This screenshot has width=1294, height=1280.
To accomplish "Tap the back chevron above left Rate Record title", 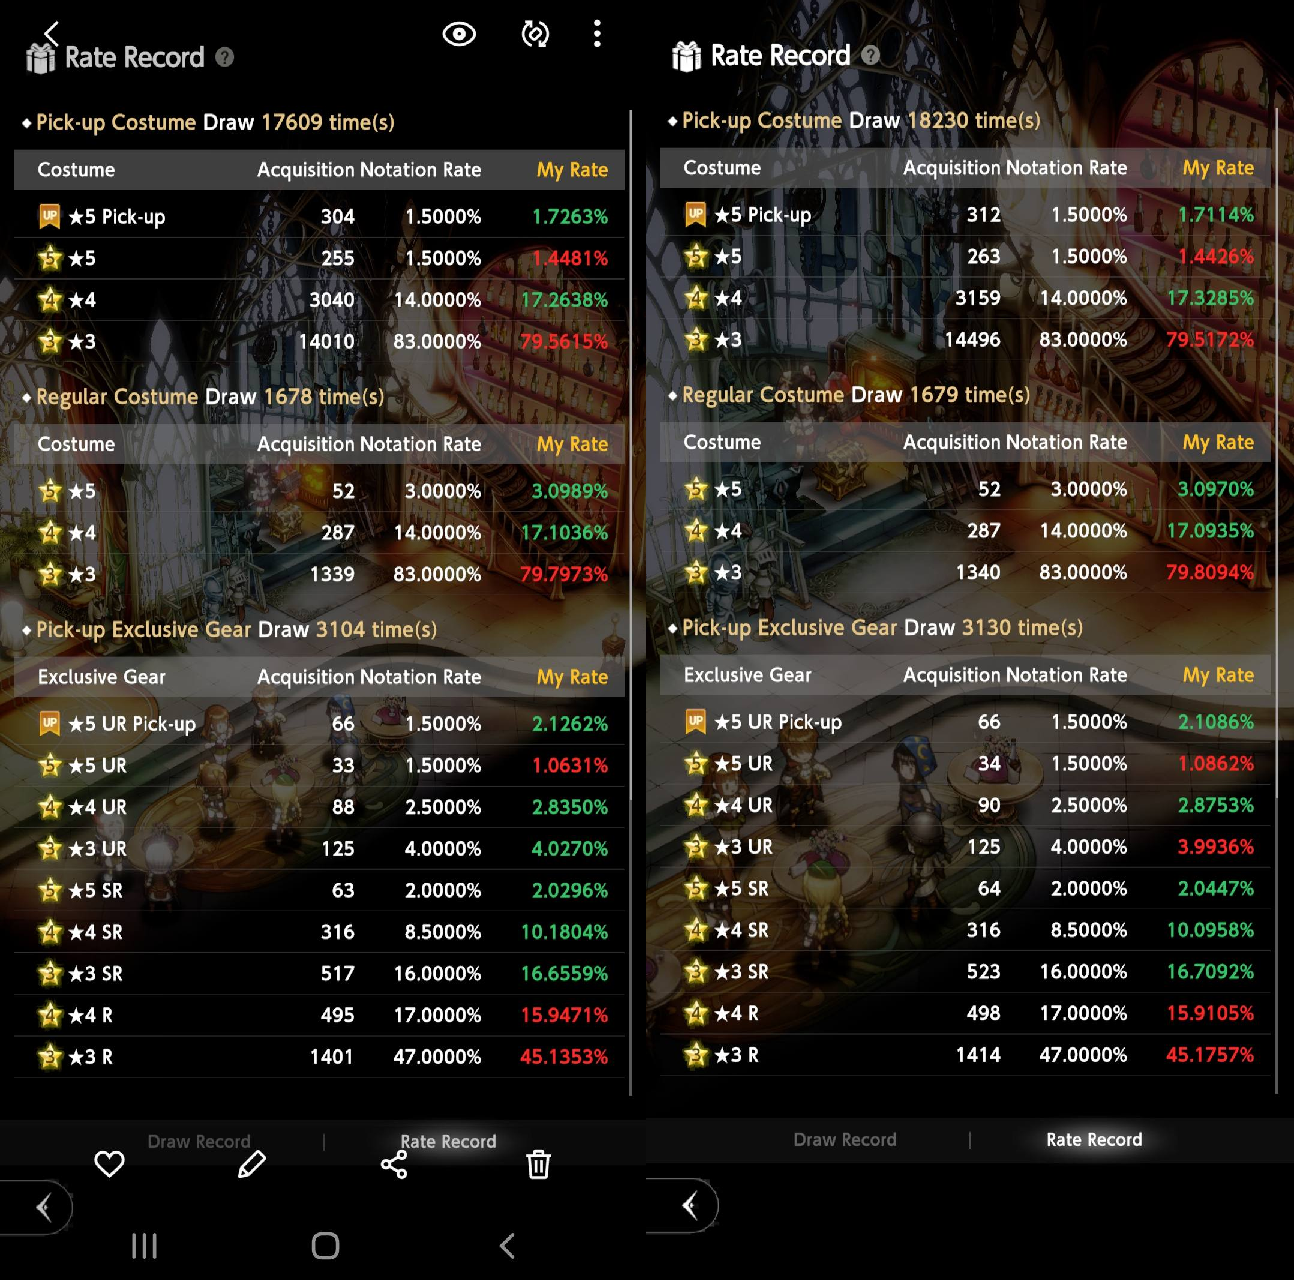I will click(x=52, y=32).
